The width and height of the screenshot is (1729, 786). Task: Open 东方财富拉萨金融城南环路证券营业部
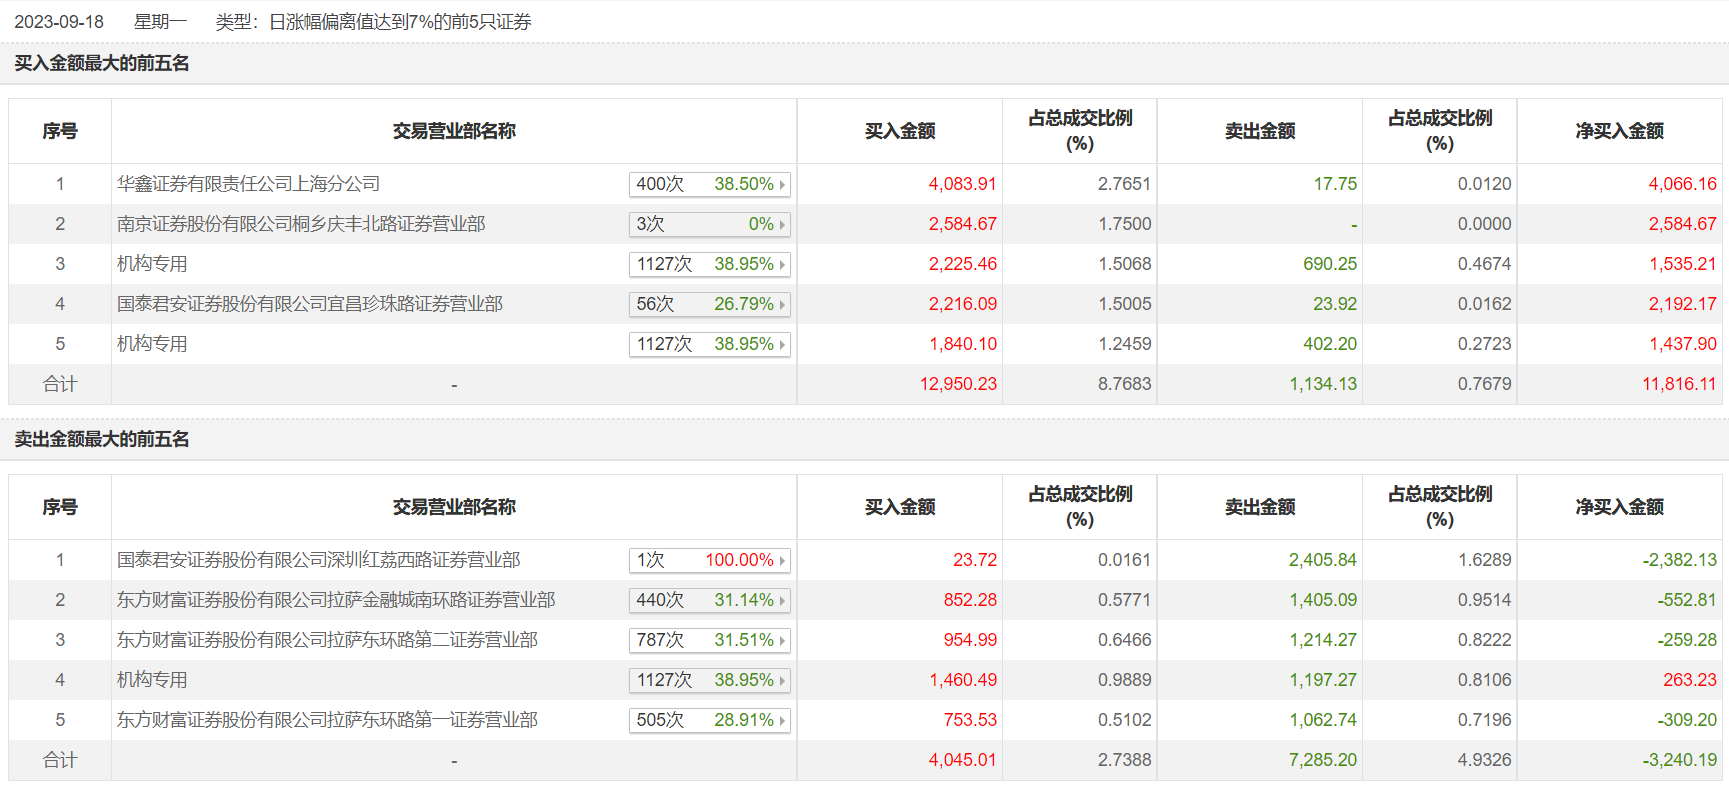pyautogui.click(x=336, y=600)
